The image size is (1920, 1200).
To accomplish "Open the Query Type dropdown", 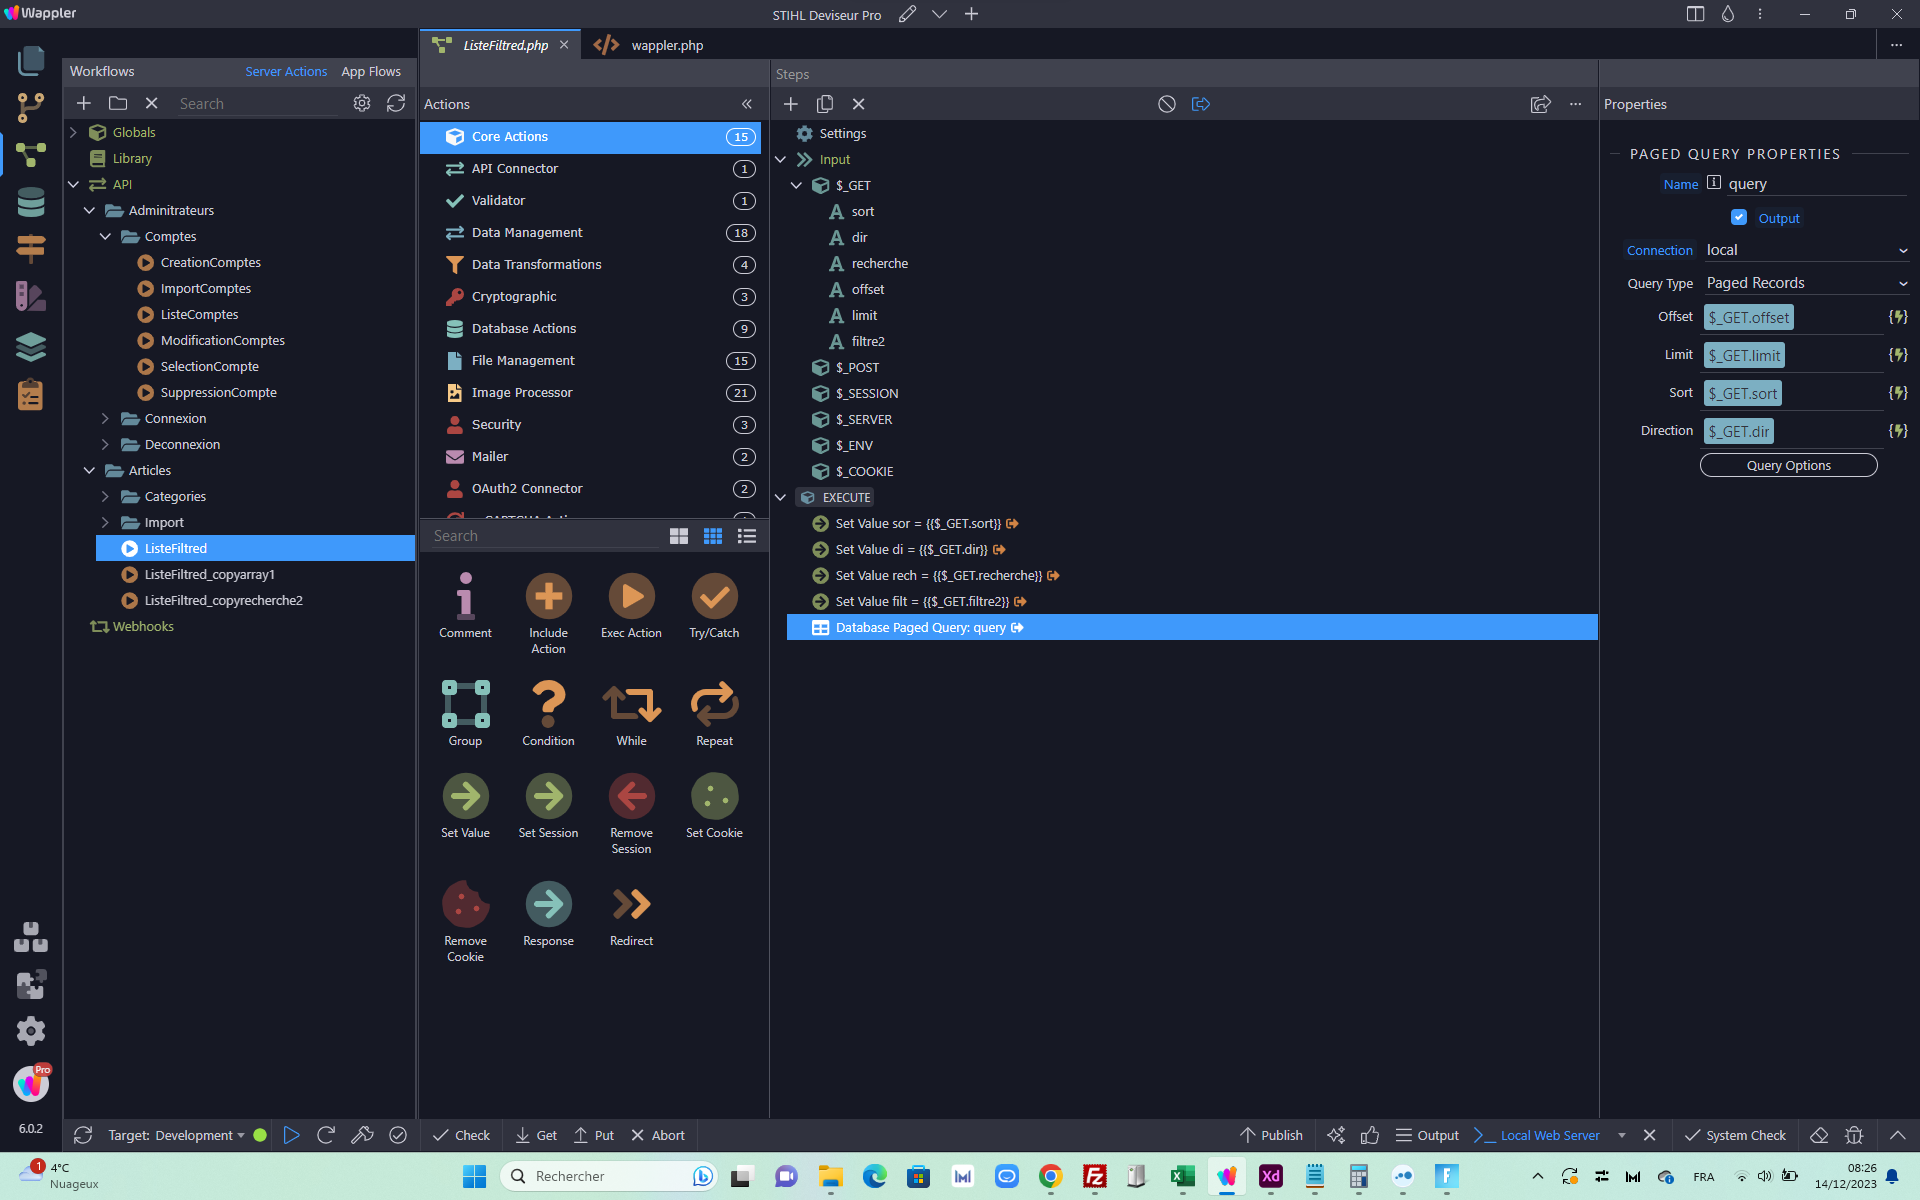I will click(1806, 283).
